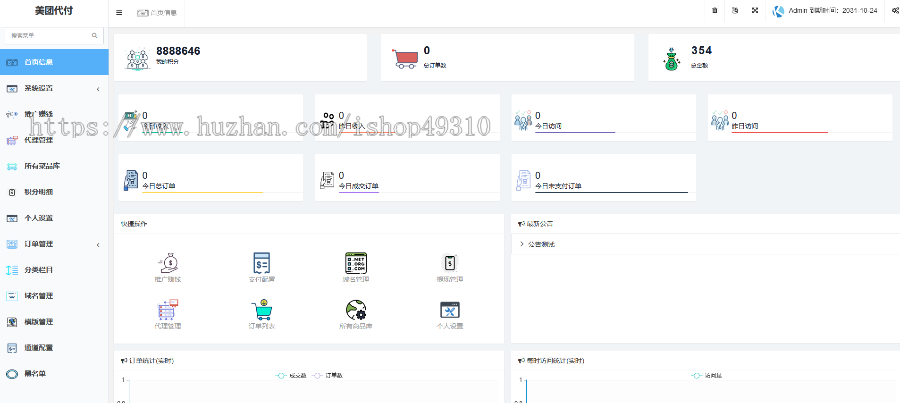
Task: Click the 今日总订单 clipboard icon
Action: pos(131,180)
